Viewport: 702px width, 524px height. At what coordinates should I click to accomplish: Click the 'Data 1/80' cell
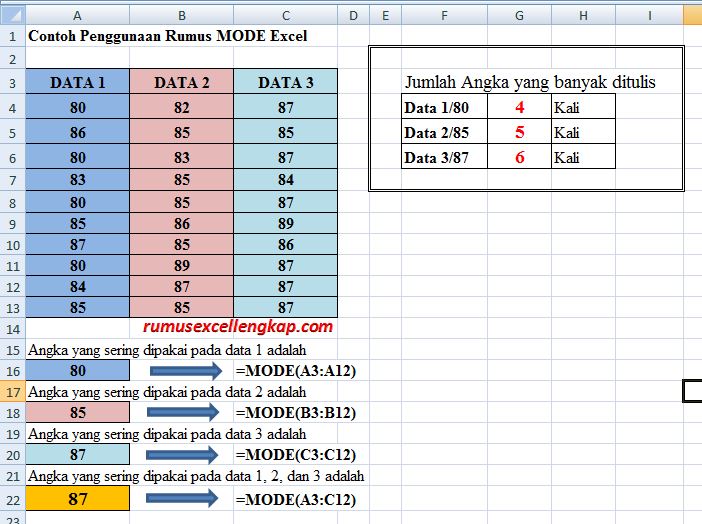445,107
